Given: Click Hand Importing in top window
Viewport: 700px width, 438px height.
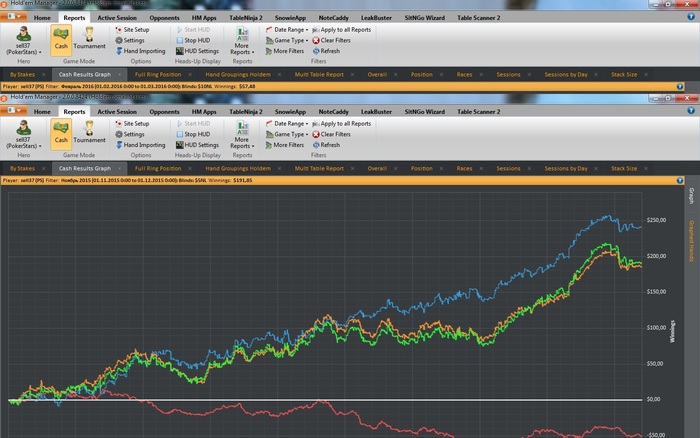Looking at the screenshot, I should tap(140, 51).
